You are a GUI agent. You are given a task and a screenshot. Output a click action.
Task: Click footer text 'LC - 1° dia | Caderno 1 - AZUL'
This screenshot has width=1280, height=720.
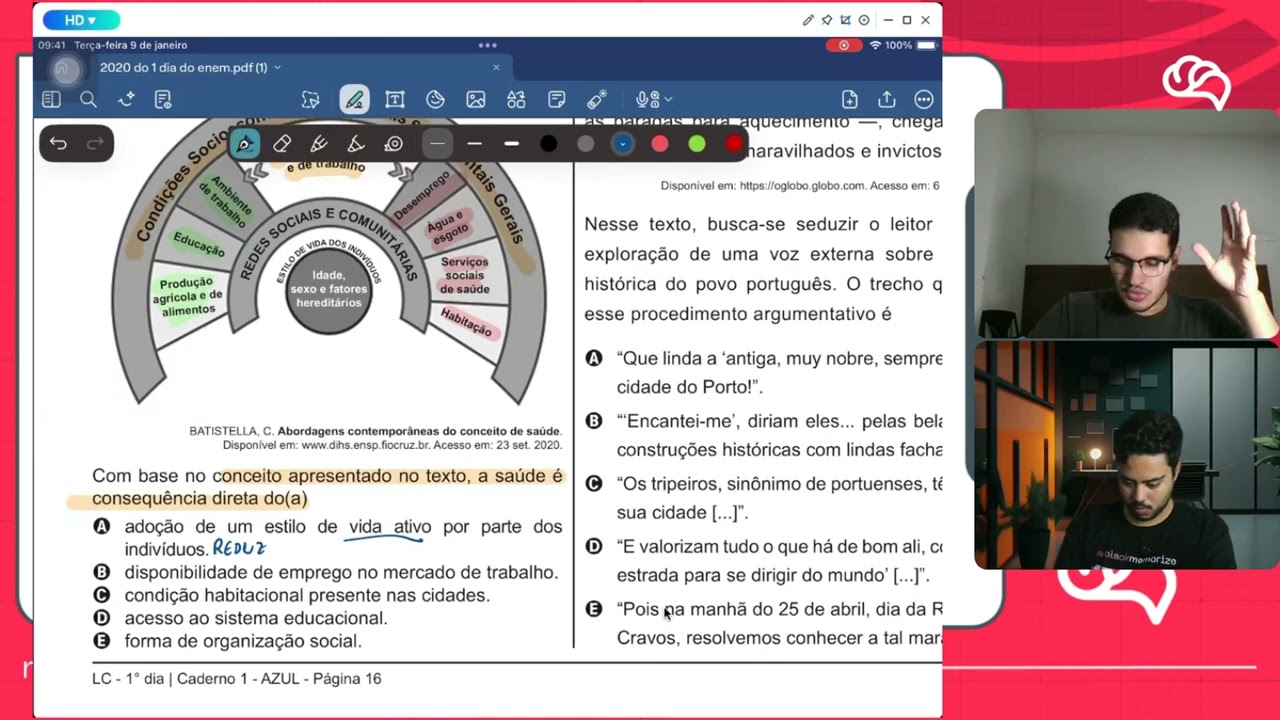[200, 679]
